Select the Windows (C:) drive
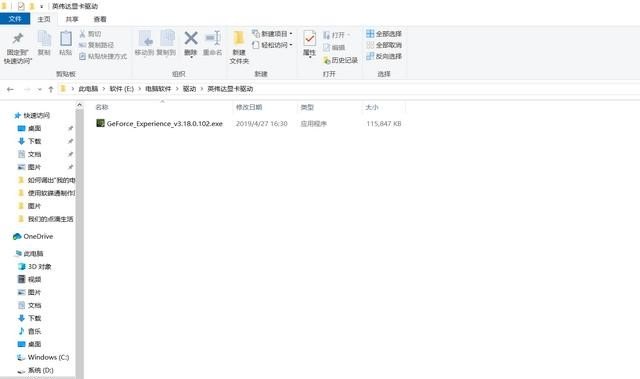Screen dimensions: 640x379 point(43,357)
